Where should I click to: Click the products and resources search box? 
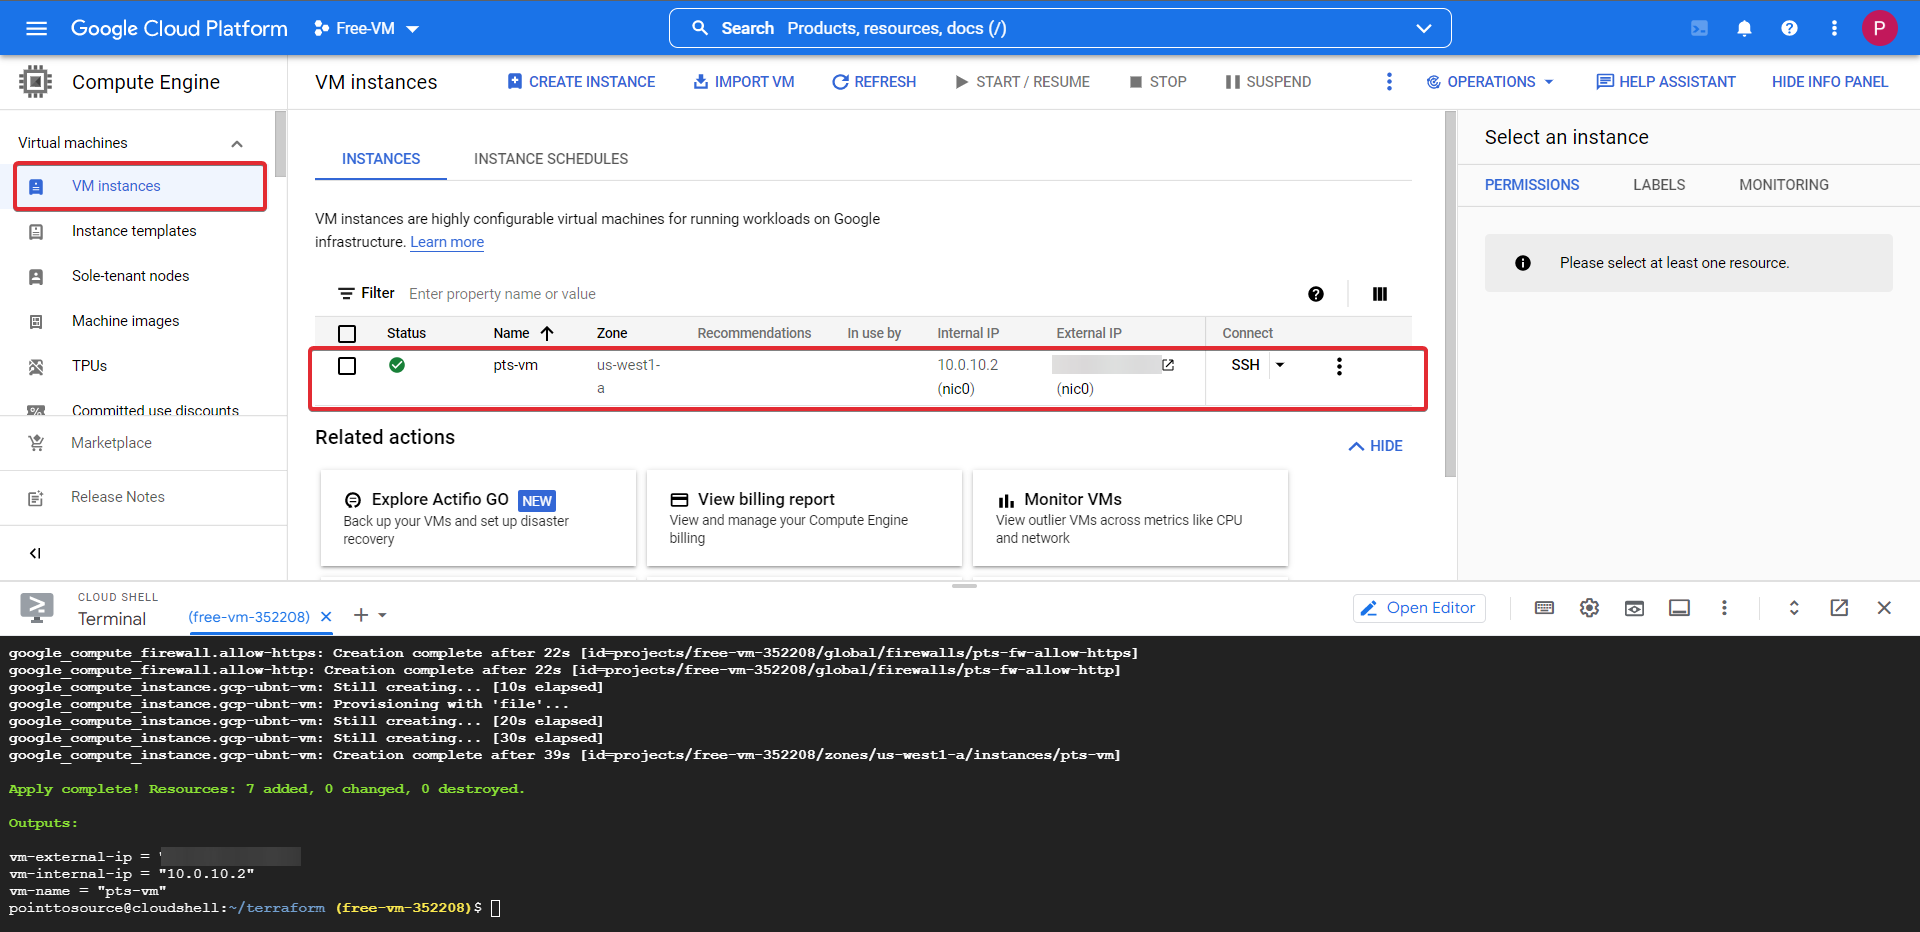tap(1060, 28)
